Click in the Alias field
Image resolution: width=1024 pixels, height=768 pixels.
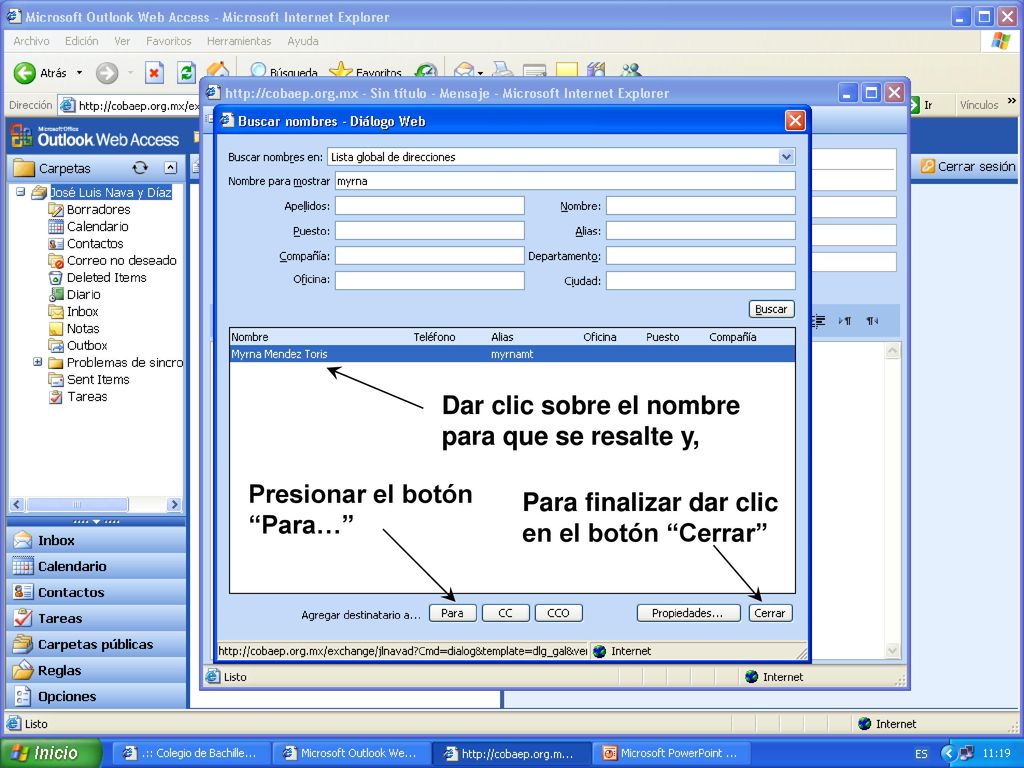[701, 231]
